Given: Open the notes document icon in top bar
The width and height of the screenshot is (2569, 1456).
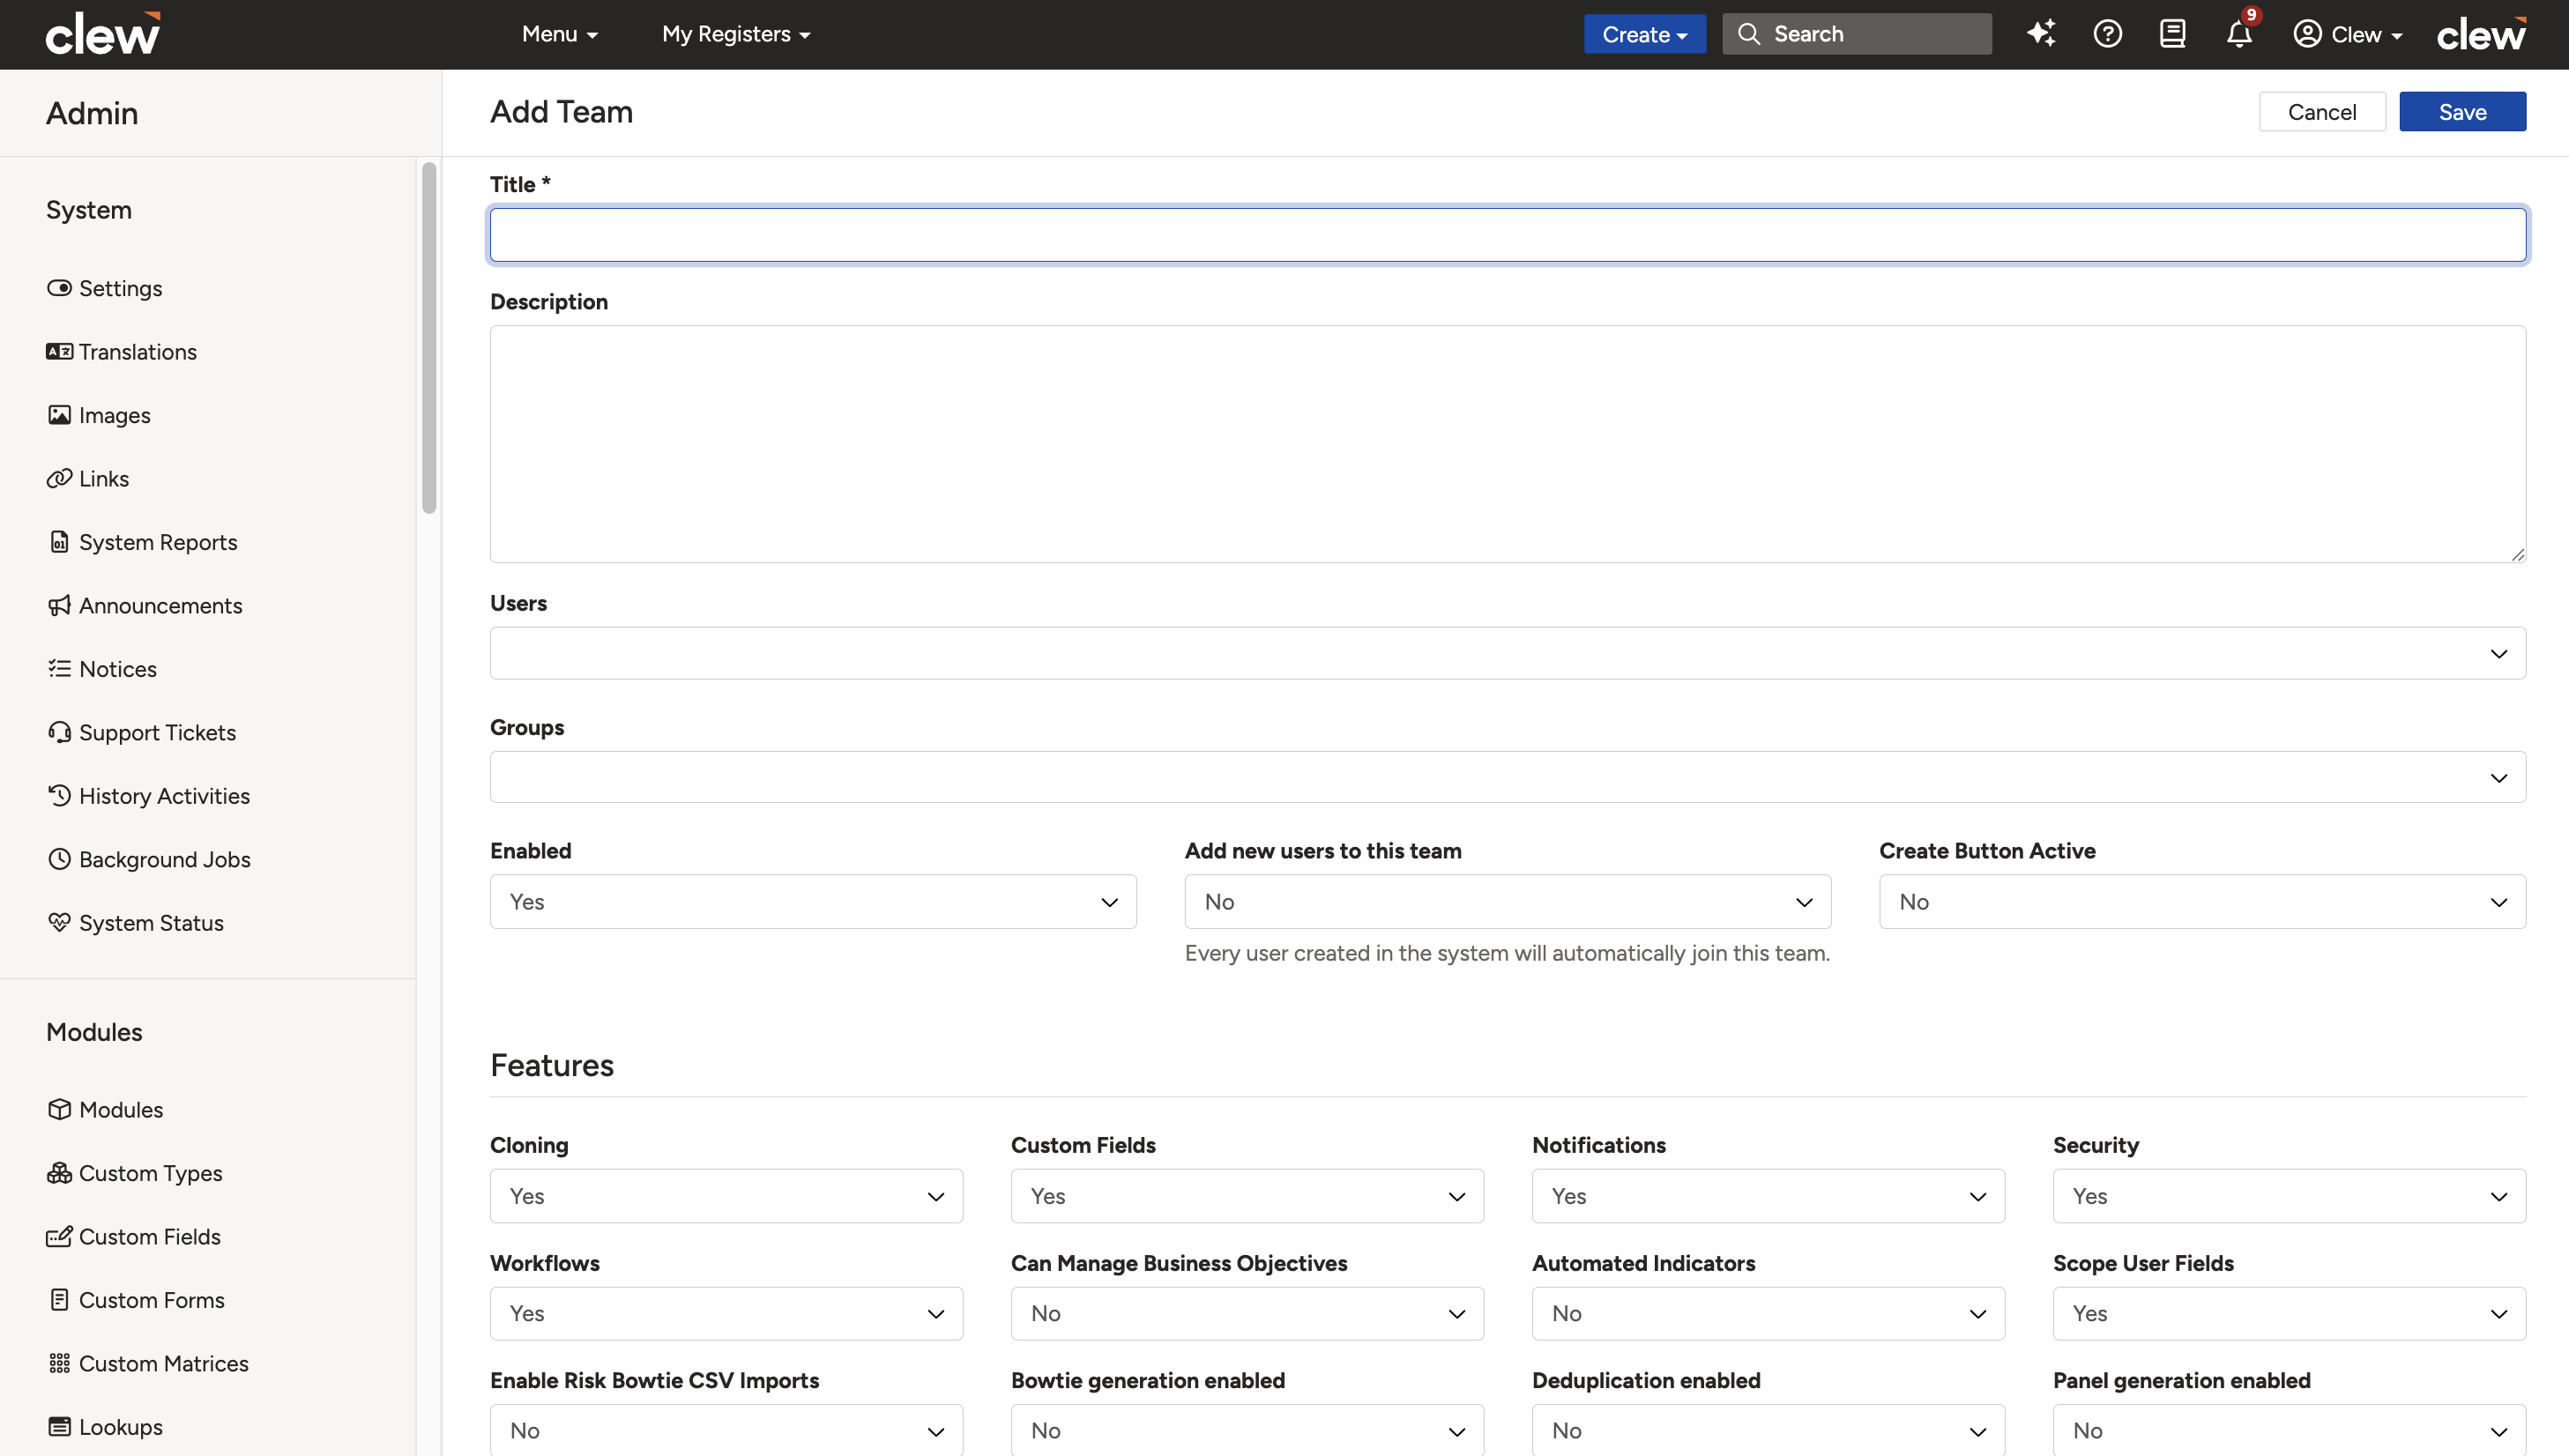Looking at the screenshot, I should tap(2172, 34).
